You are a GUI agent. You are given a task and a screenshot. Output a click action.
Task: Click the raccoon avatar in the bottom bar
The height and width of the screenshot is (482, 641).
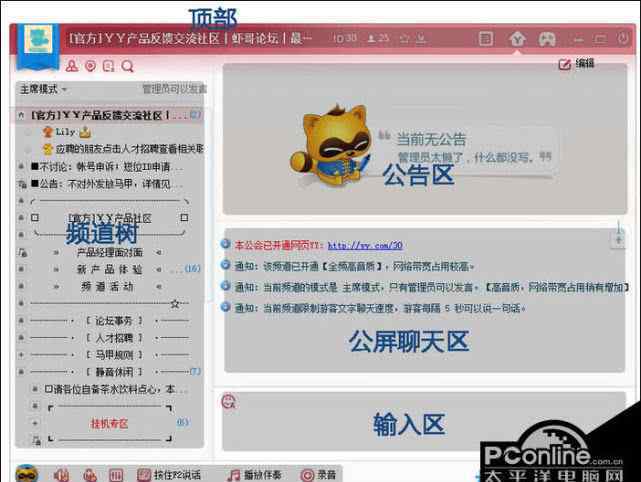click(x=27, y=474)
